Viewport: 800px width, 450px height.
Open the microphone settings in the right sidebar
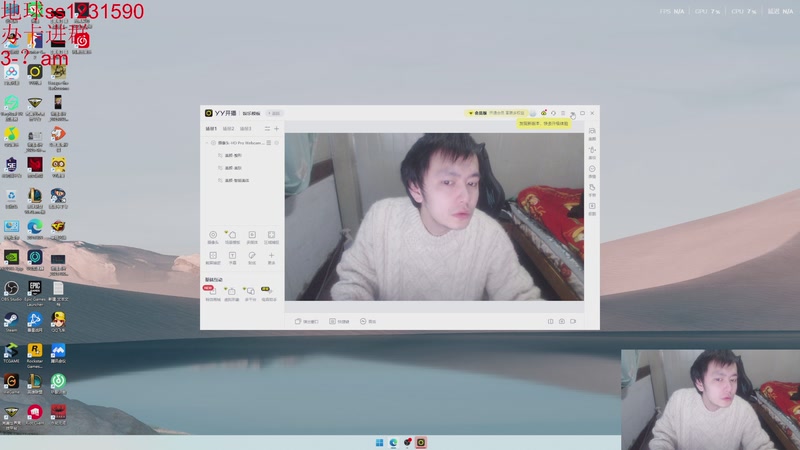(592, 153)
